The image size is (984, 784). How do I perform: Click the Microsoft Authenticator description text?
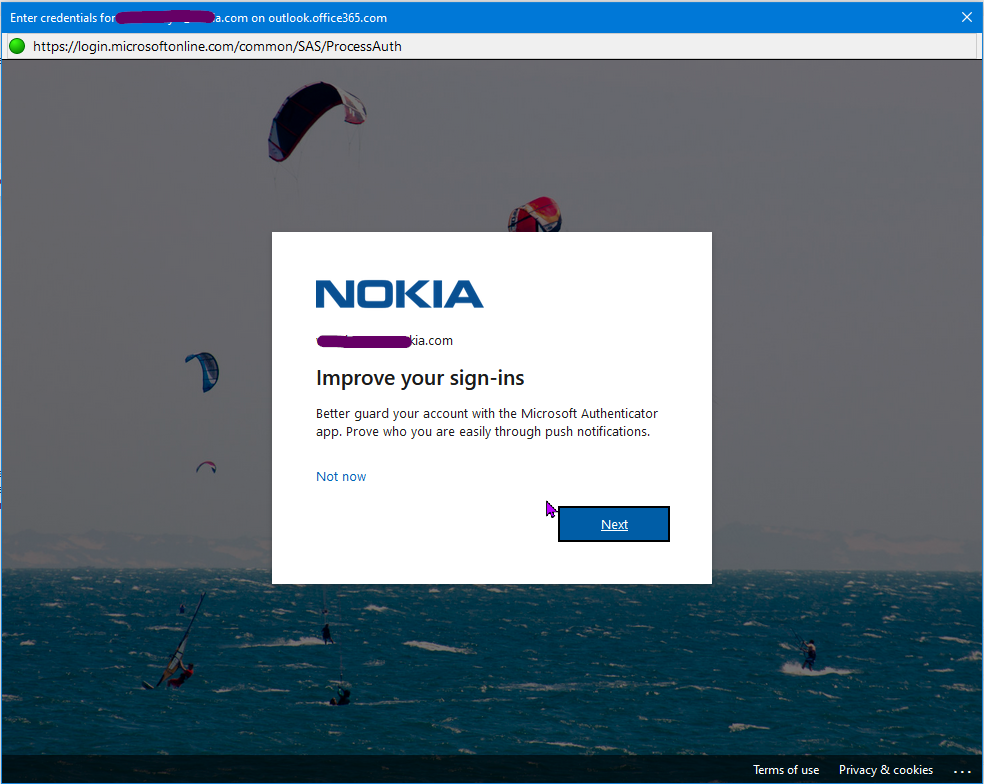click(x=486, y=422)
